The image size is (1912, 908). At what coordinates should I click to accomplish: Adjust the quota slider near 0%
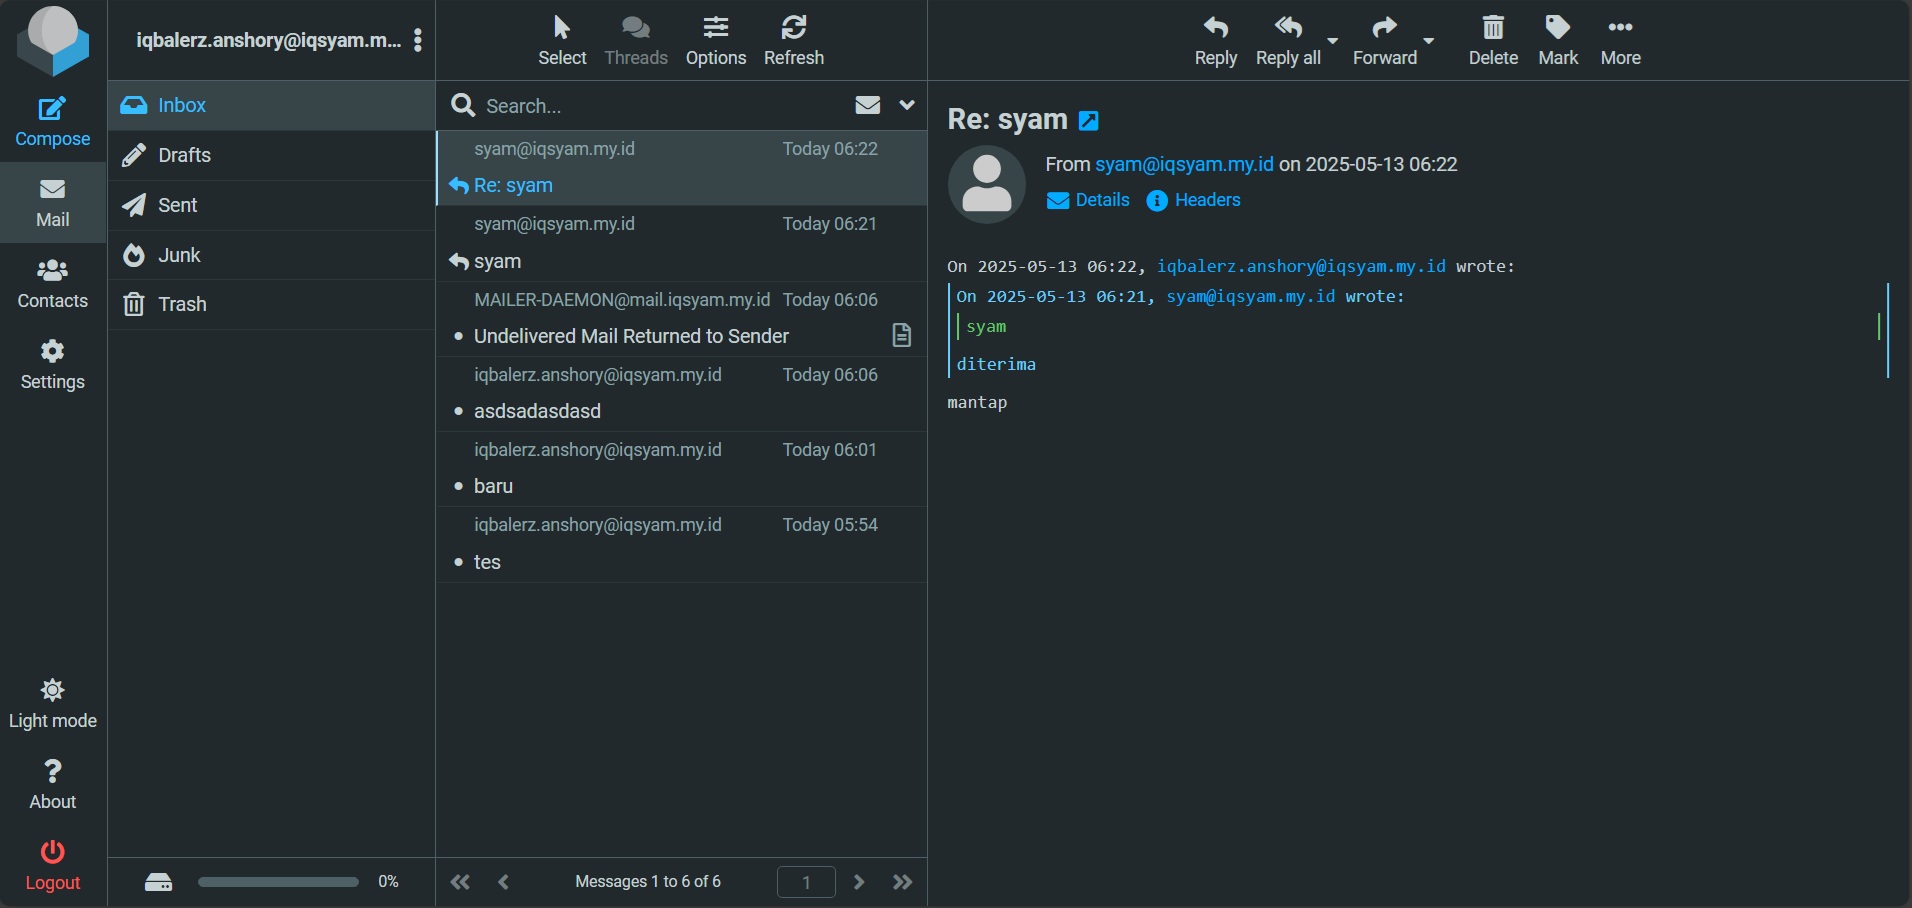tap(277, 882)
